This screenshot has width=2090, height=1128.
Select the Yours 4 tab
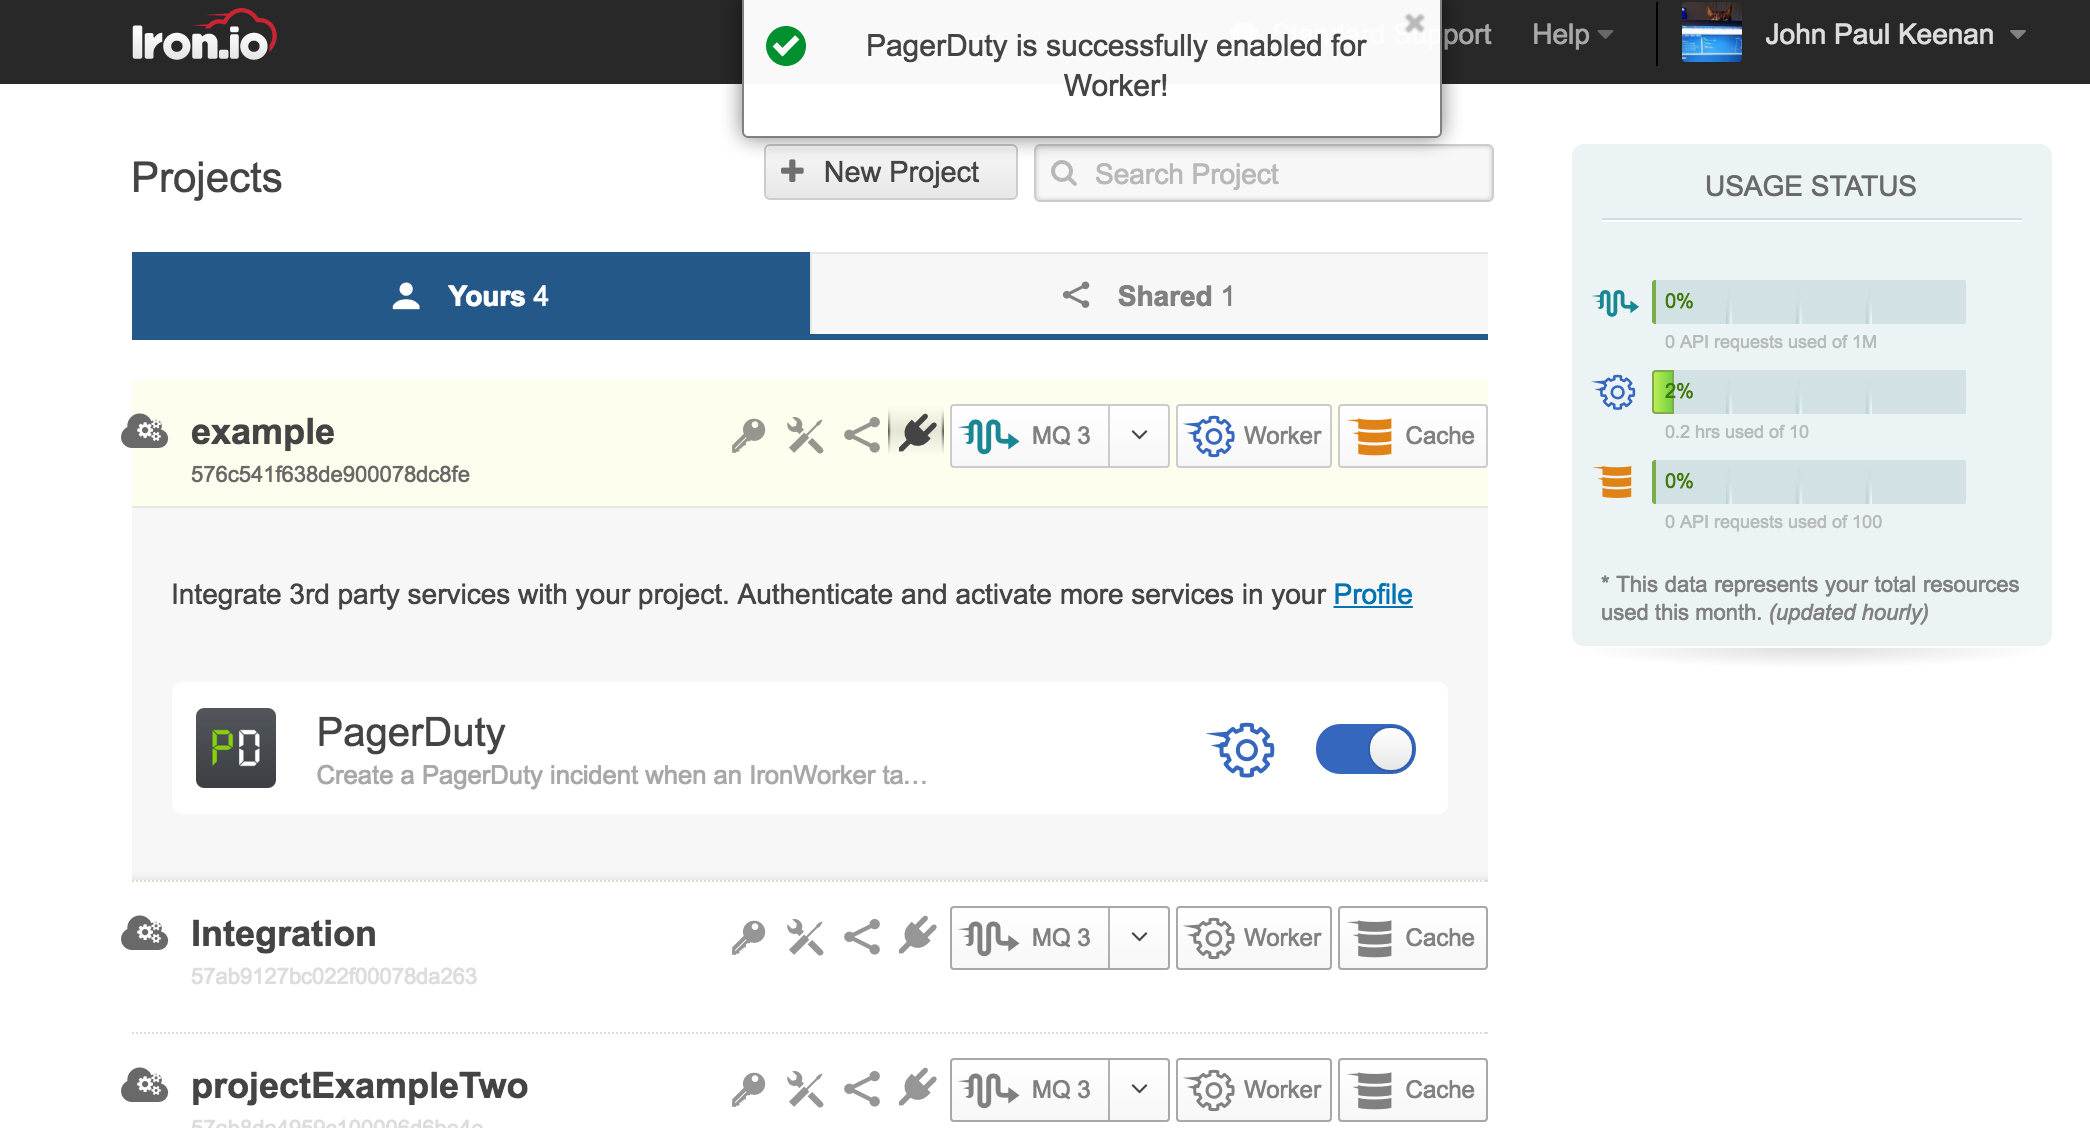coord(470,295)
